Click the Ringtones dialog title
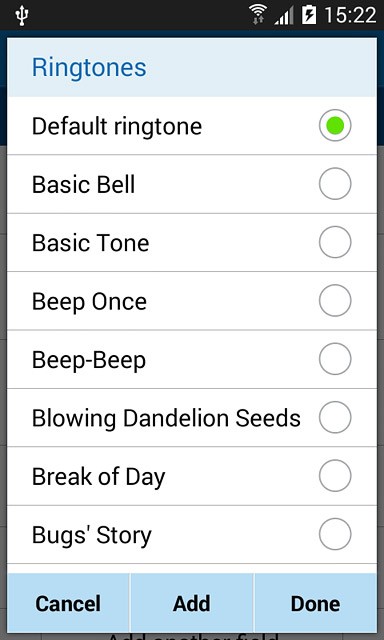384x640 pixels. [89, 68]
